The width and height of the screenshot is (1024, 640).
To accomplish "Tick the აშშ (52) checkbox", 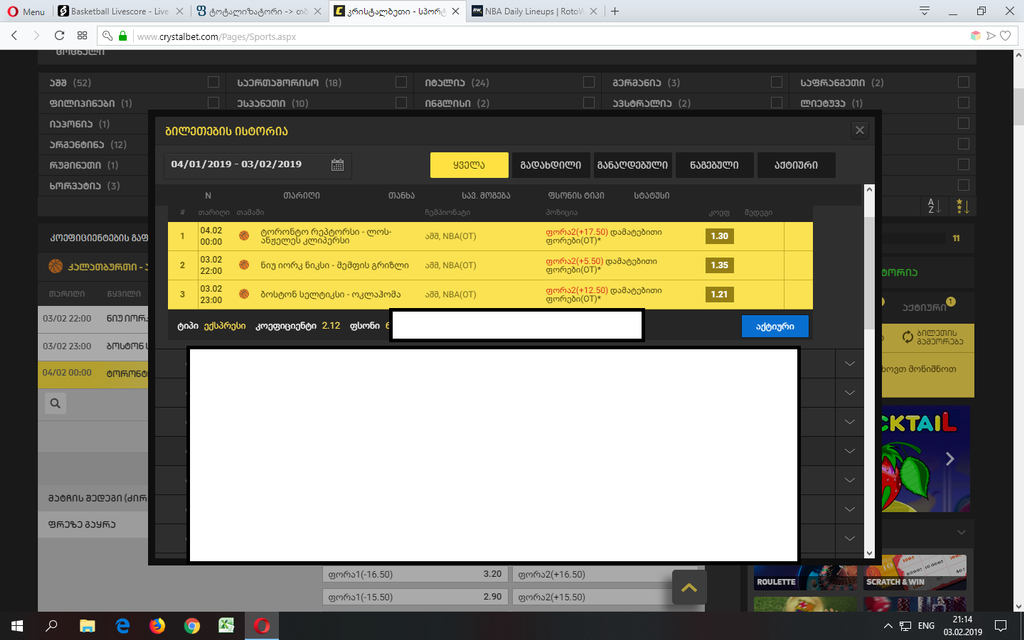I will tap(213, 82).
